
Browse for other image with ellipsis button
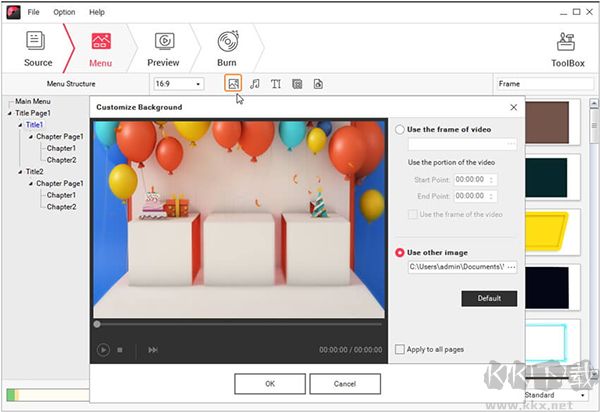[x=511, y=267]
